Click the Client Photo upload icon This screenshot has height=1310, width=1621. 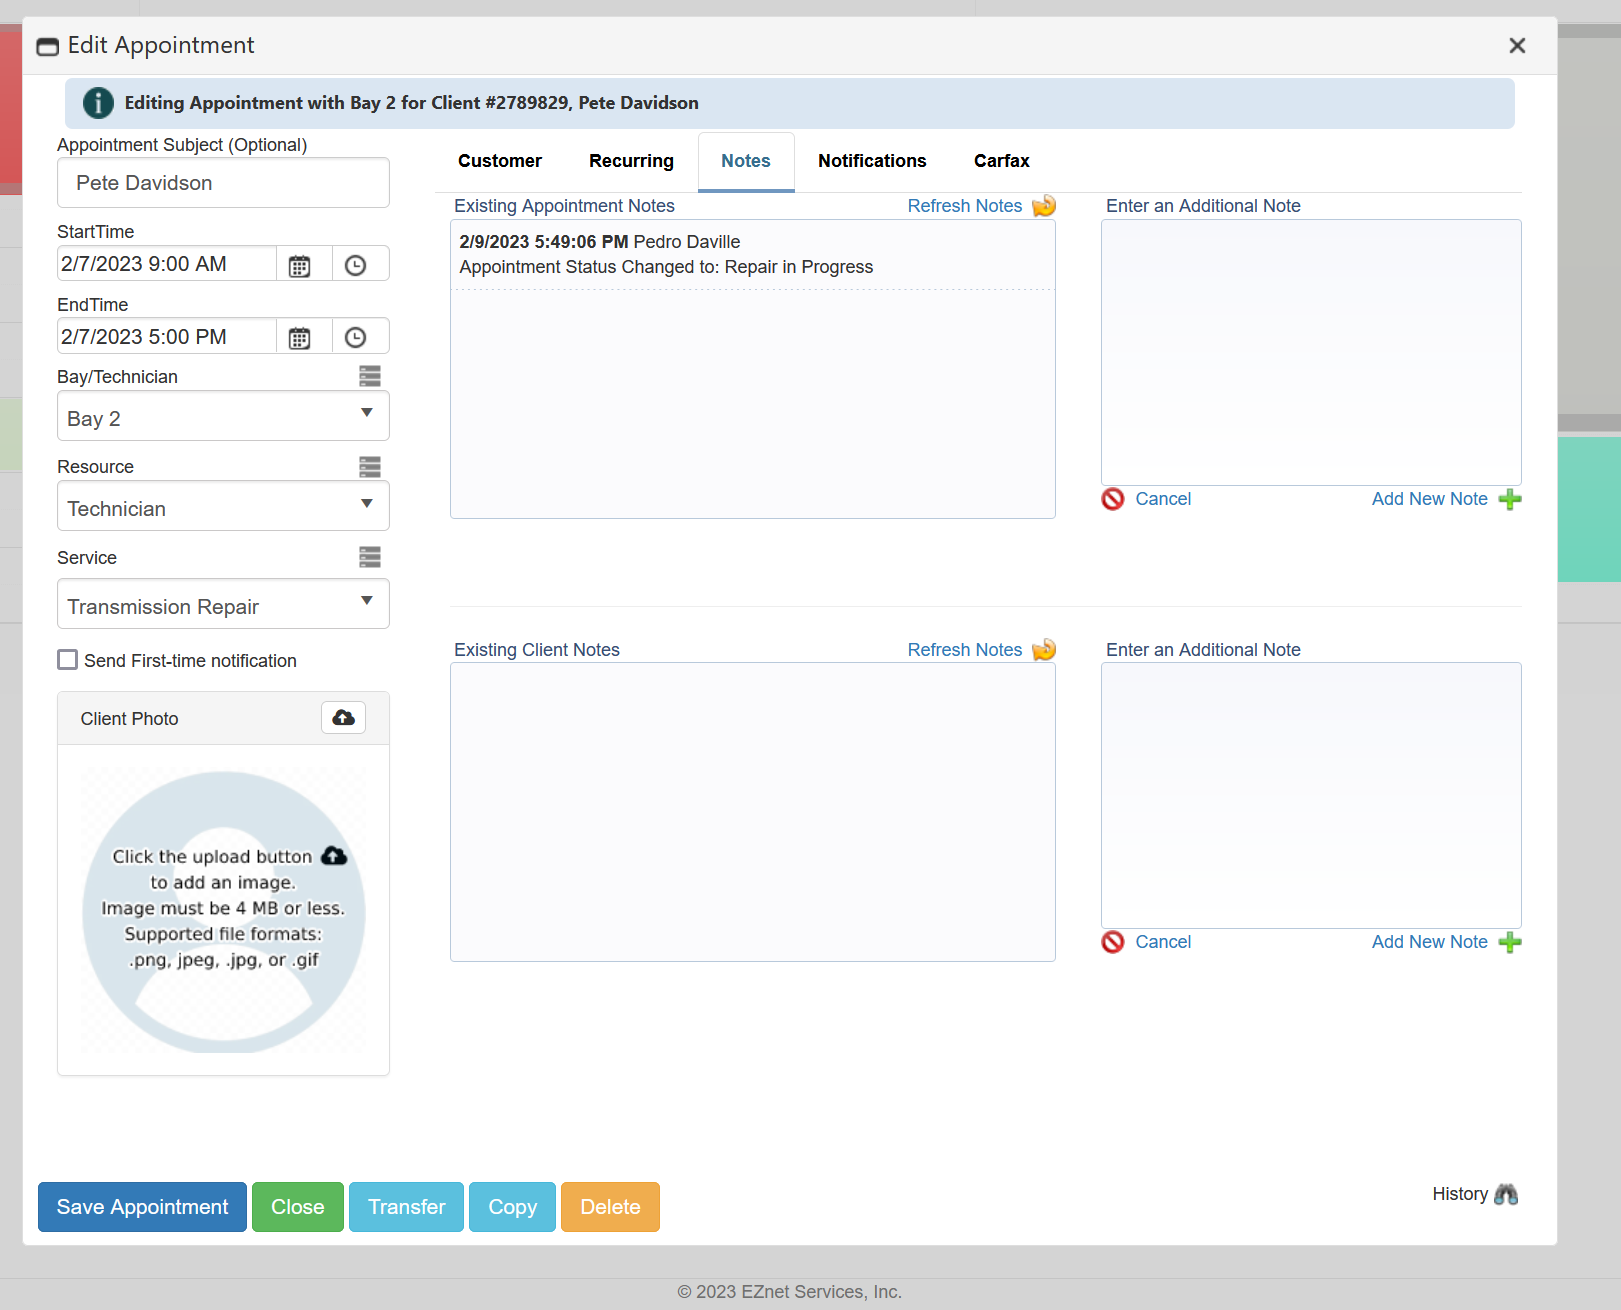343,717
